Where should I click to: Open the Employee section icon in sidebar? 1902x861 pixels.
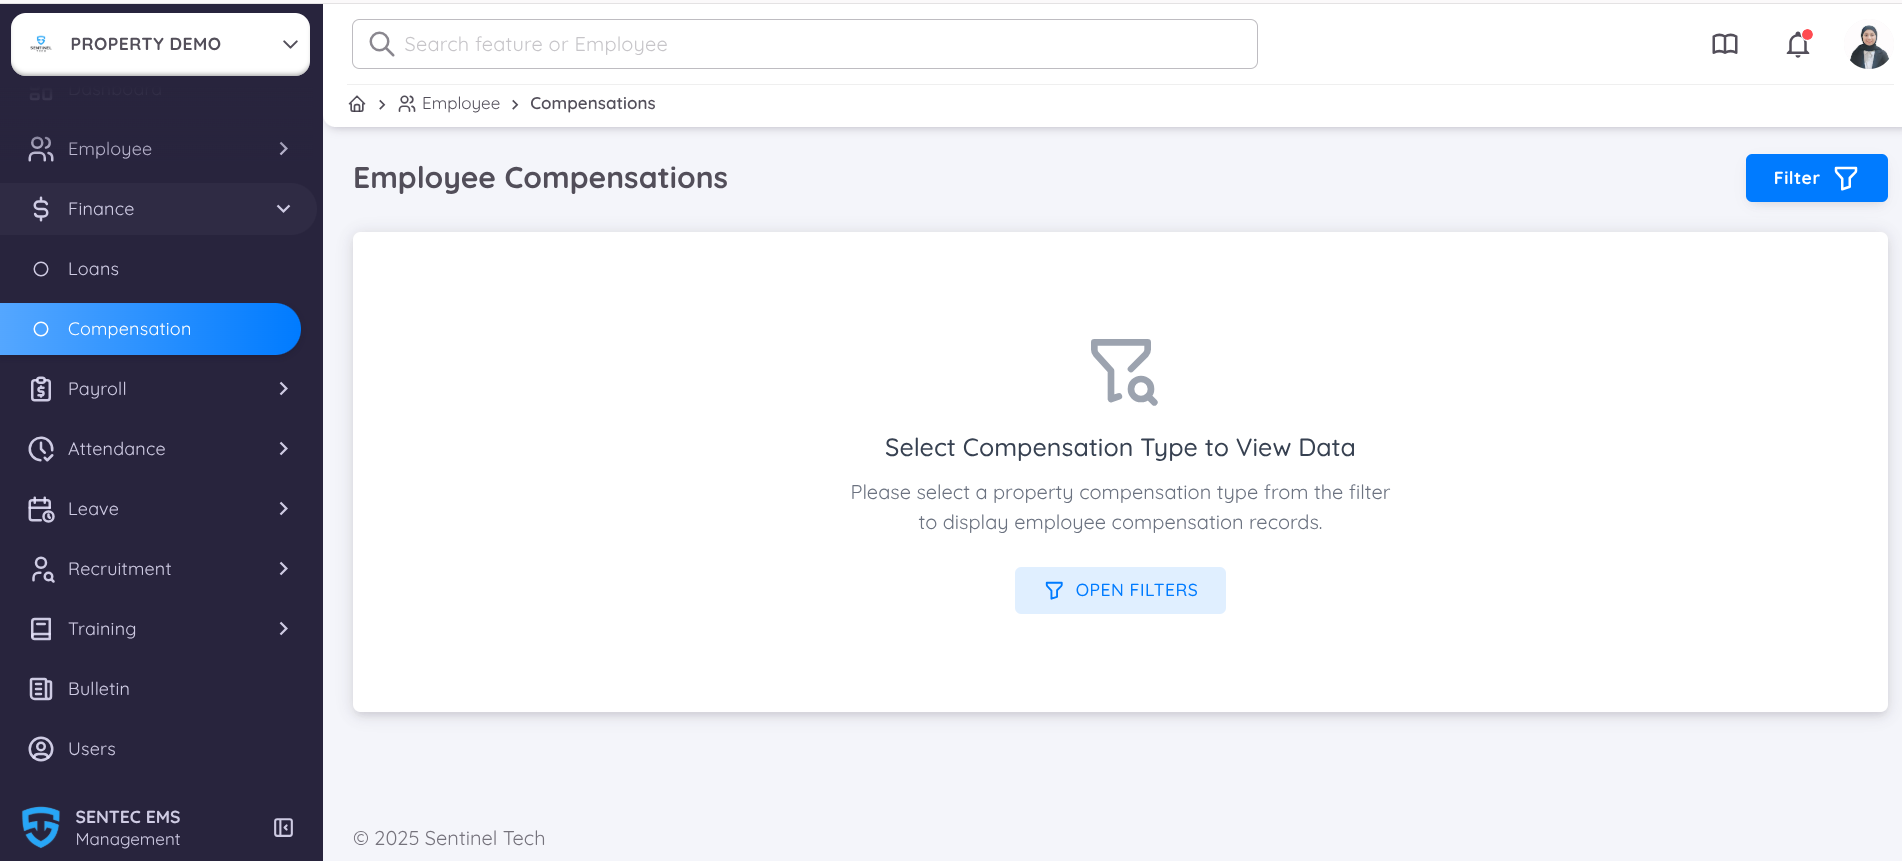click(x=40, y=148)
